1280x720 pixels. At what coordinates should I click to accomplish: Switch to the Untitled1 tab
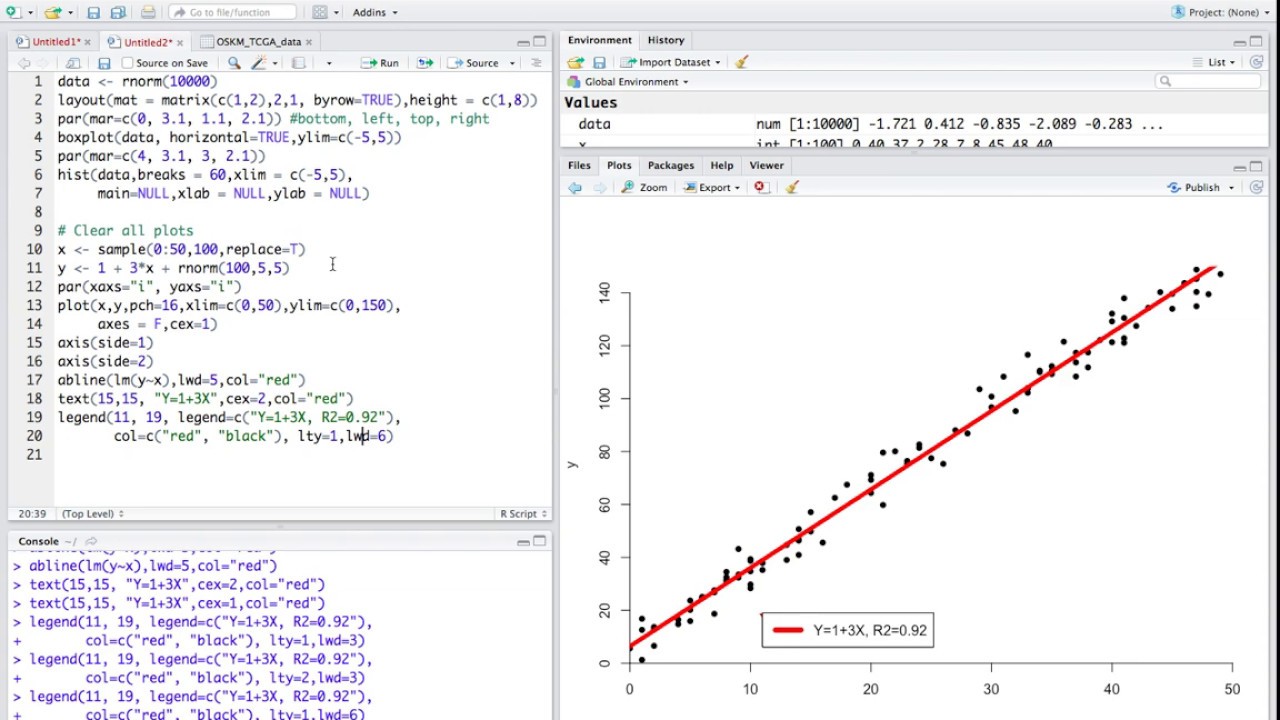pyautogui.click(x=55, y=42)
